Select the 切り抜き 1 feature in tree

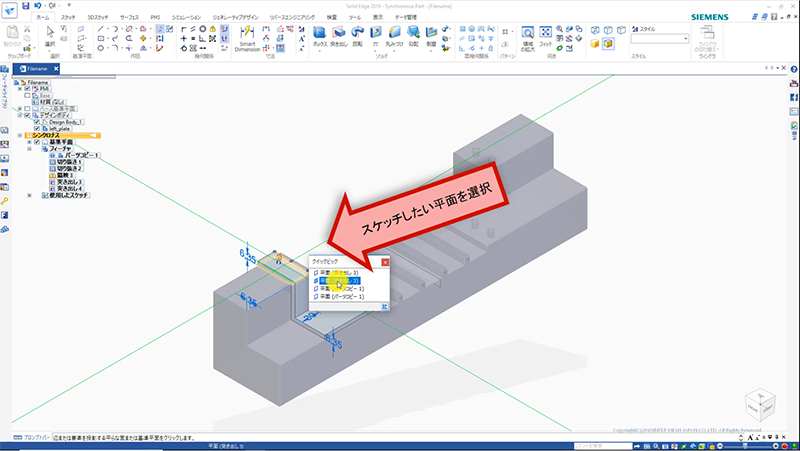tap(68, 162)
